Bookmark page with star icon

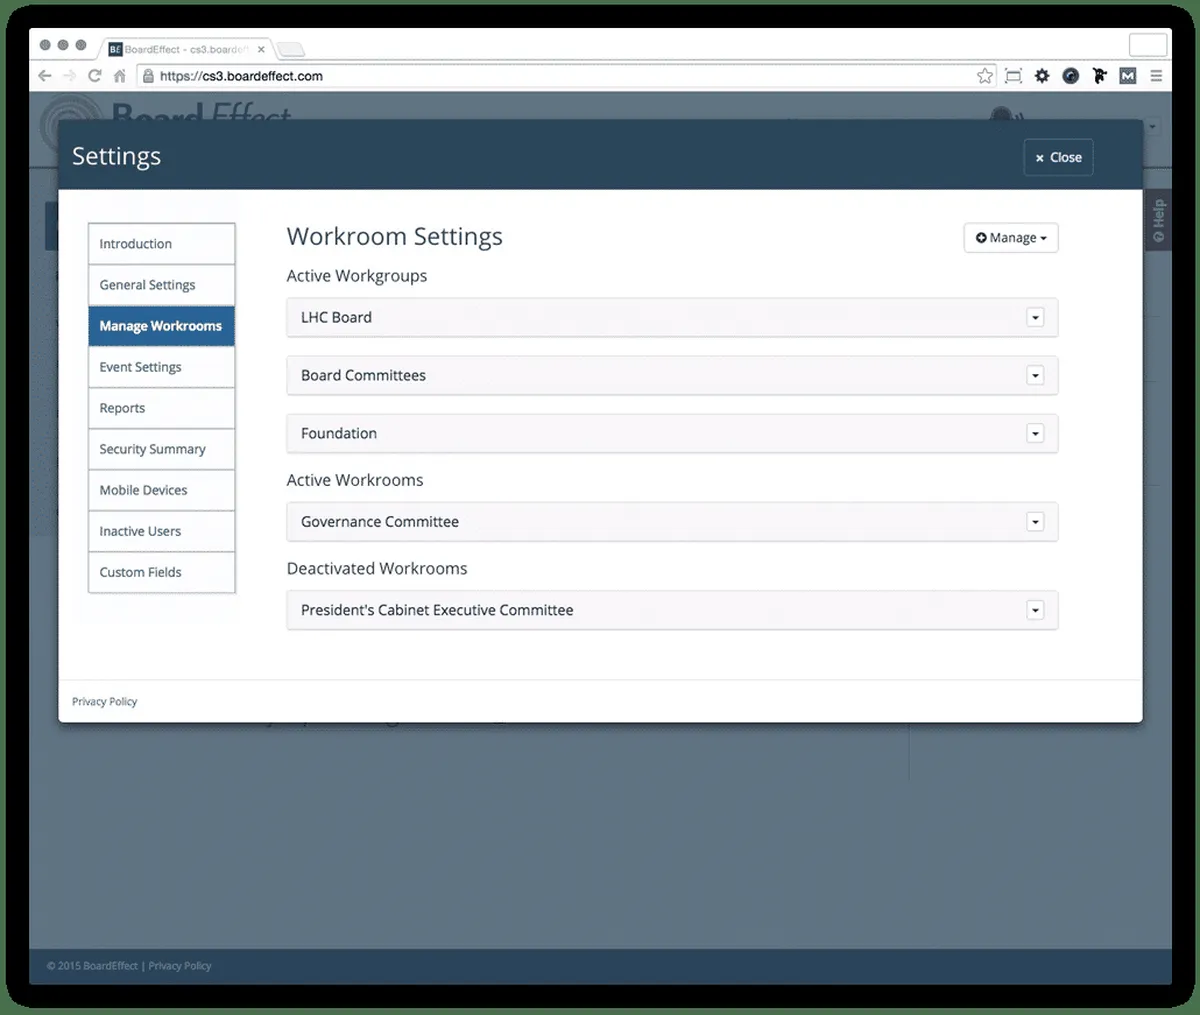[985, 76]
